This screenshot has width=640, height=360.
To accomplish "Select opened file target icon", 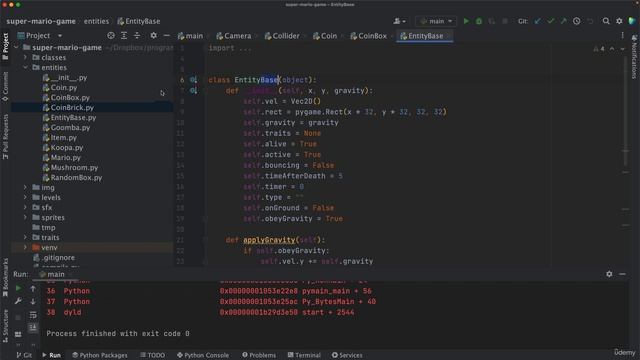I will click(111, 36).
